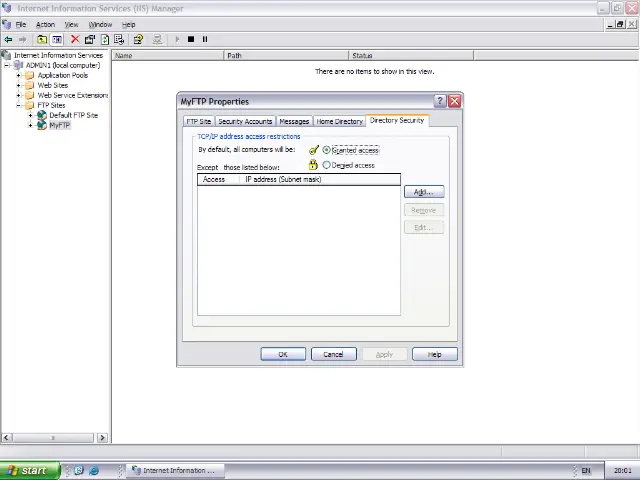Click the Back arrow in the toolbar
This screenshot has height=480, width=640.
coord(8,40)
